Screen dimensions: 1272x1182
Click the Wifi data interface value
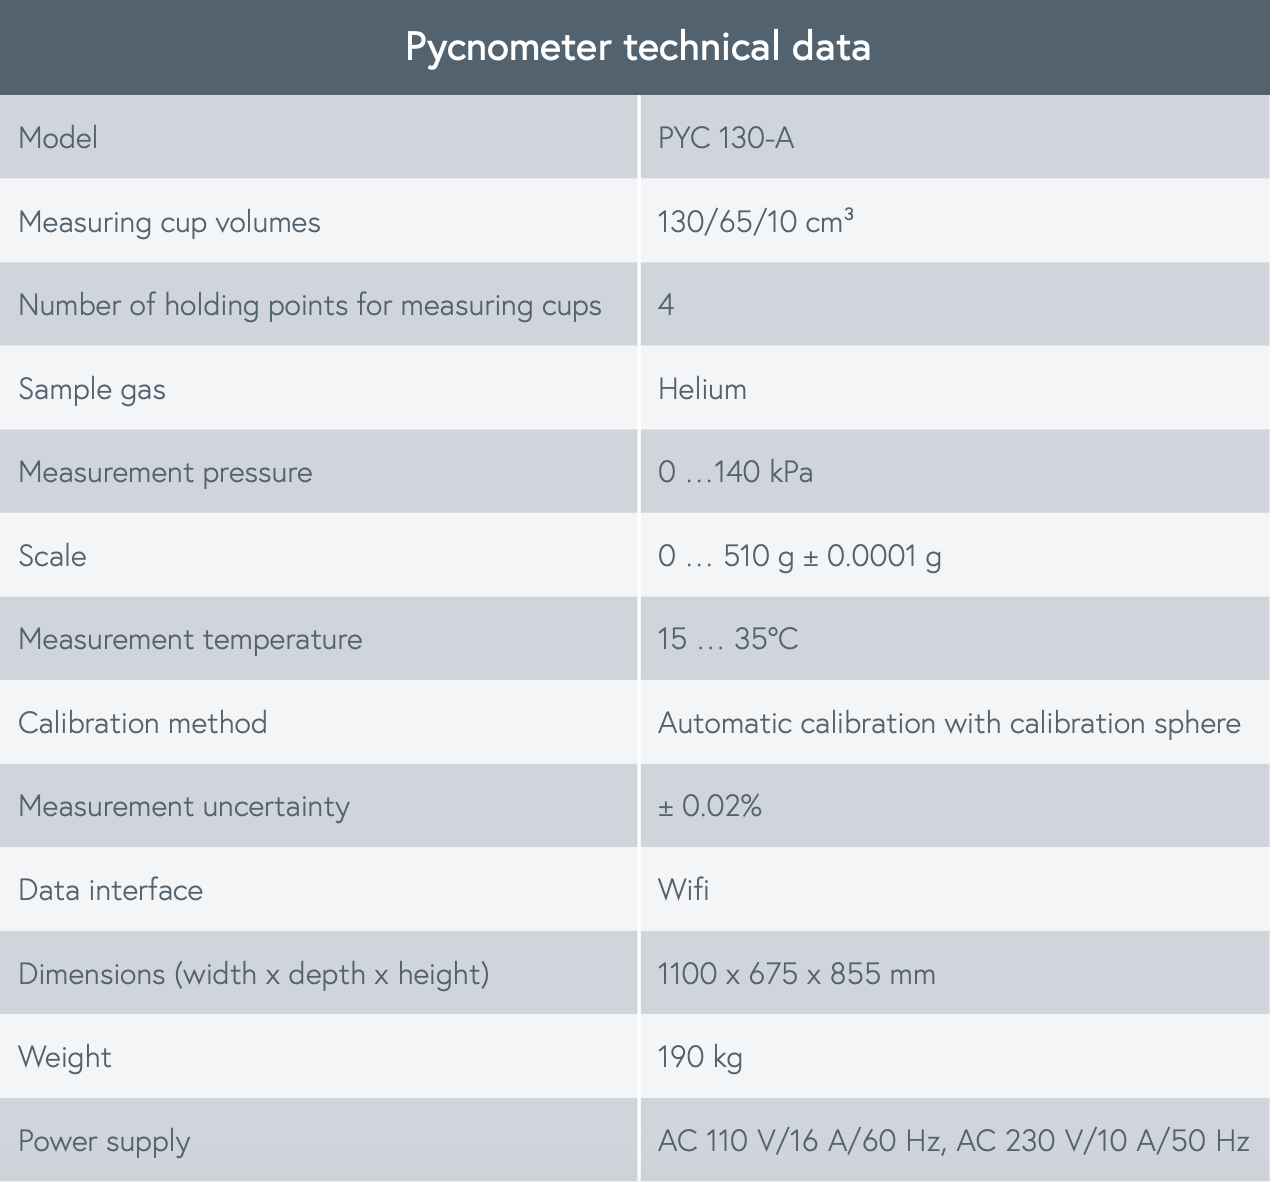point(683,889)
